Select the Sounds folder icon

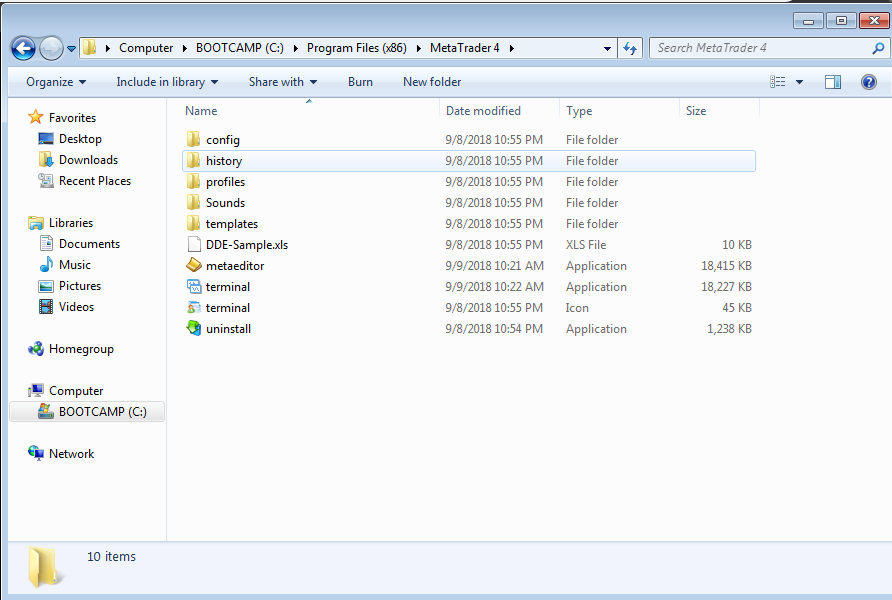pyautogui.click(x=193, y=202)
